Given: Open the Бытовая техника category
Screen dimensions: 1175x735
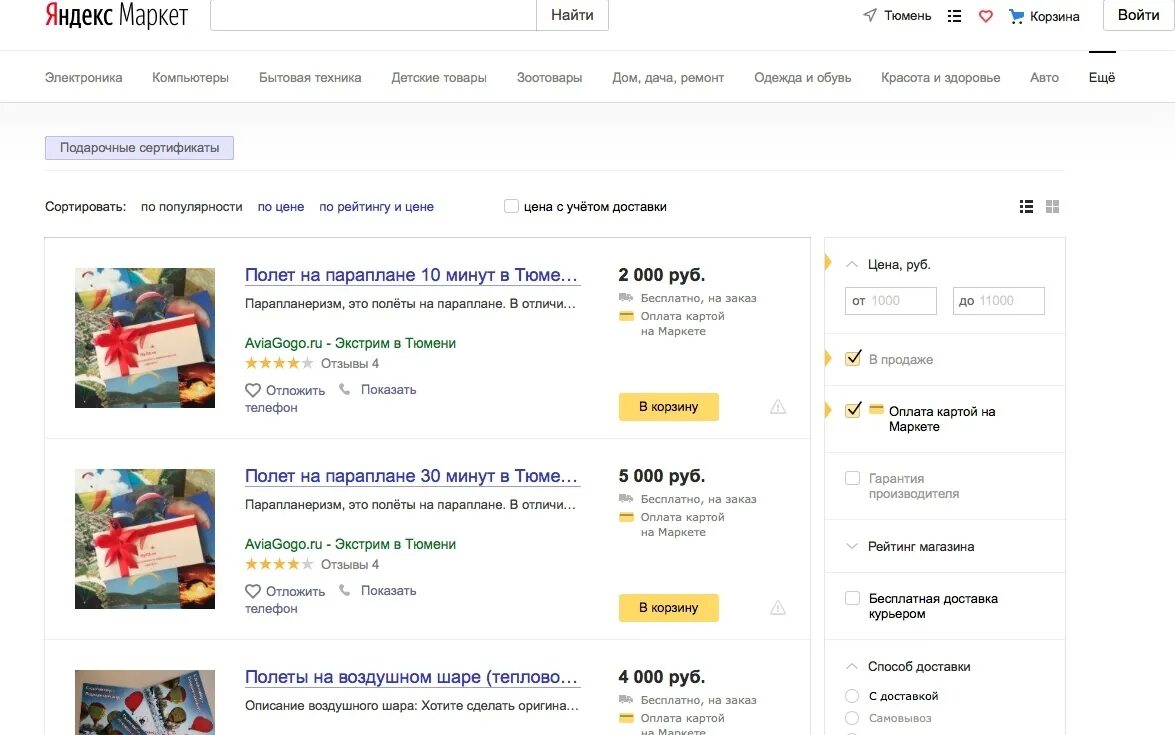Looking at the screenshot, I should (310, 77).
